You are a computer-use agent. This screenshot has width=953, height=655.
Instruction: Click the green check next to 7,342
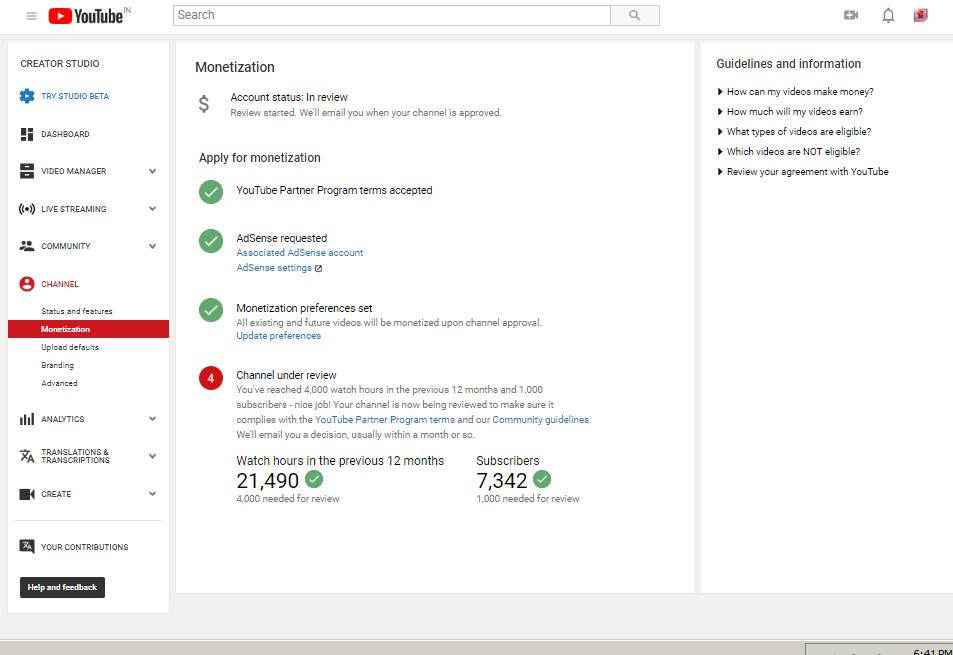point(542,479)
